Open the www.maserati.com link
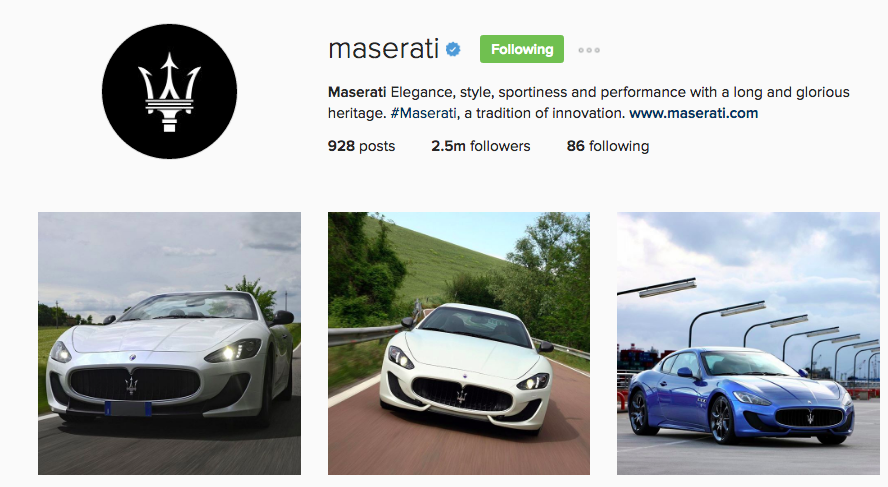 coord(694,113)
